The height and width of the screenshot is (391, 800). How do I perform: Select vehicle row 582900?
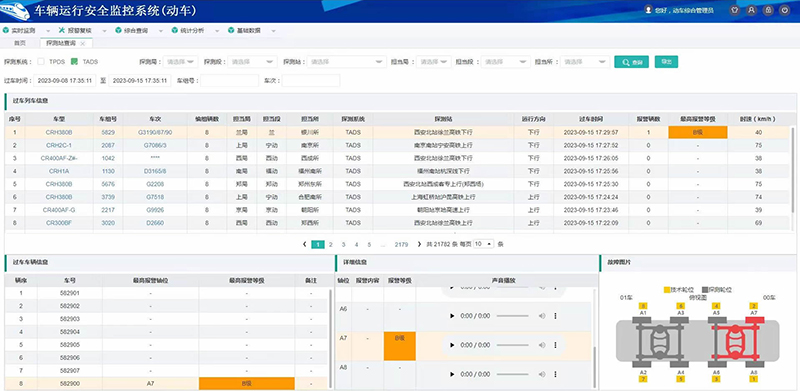pos(166,383)
